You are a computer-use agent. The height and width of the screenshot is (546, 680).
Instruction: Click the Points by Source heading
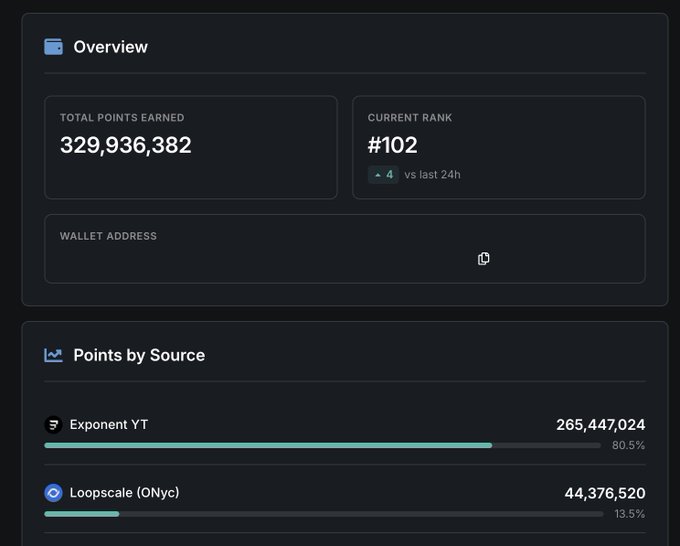tap(139, 355)
